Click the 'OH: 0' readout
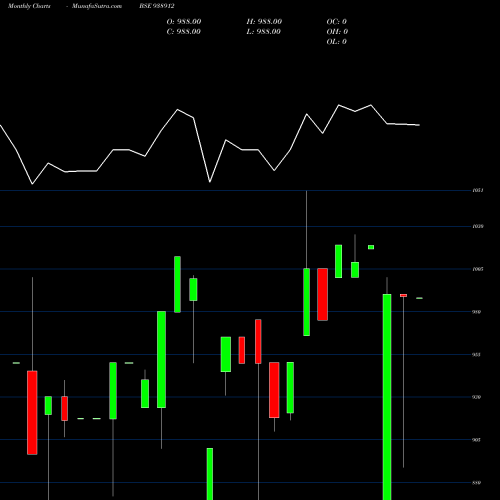 tap(337, 32)
